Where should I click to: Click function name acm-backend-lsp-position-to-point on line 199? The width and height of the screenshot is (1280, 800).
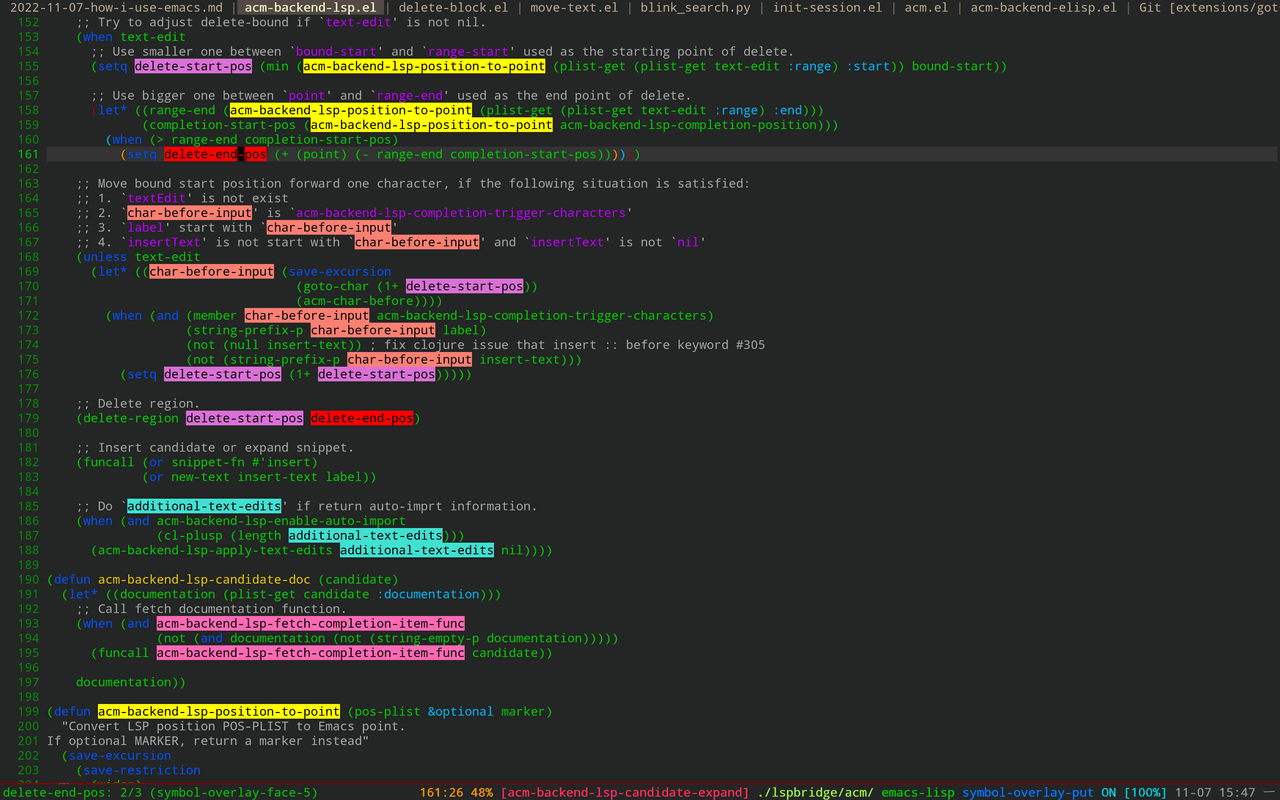(219, 711)
